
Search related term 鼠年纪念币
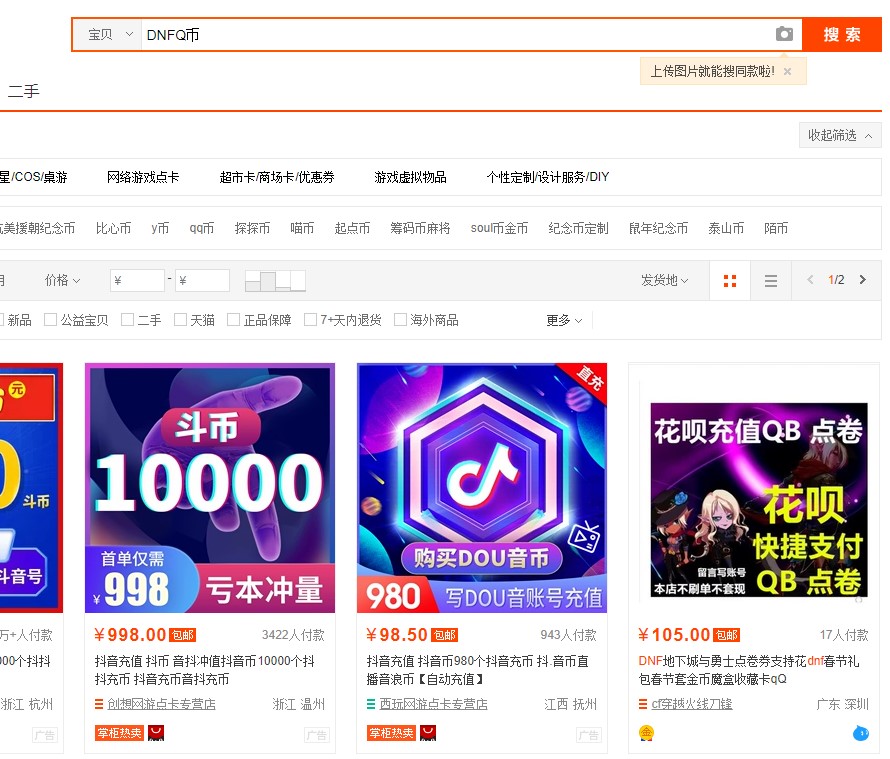(658, 228)
